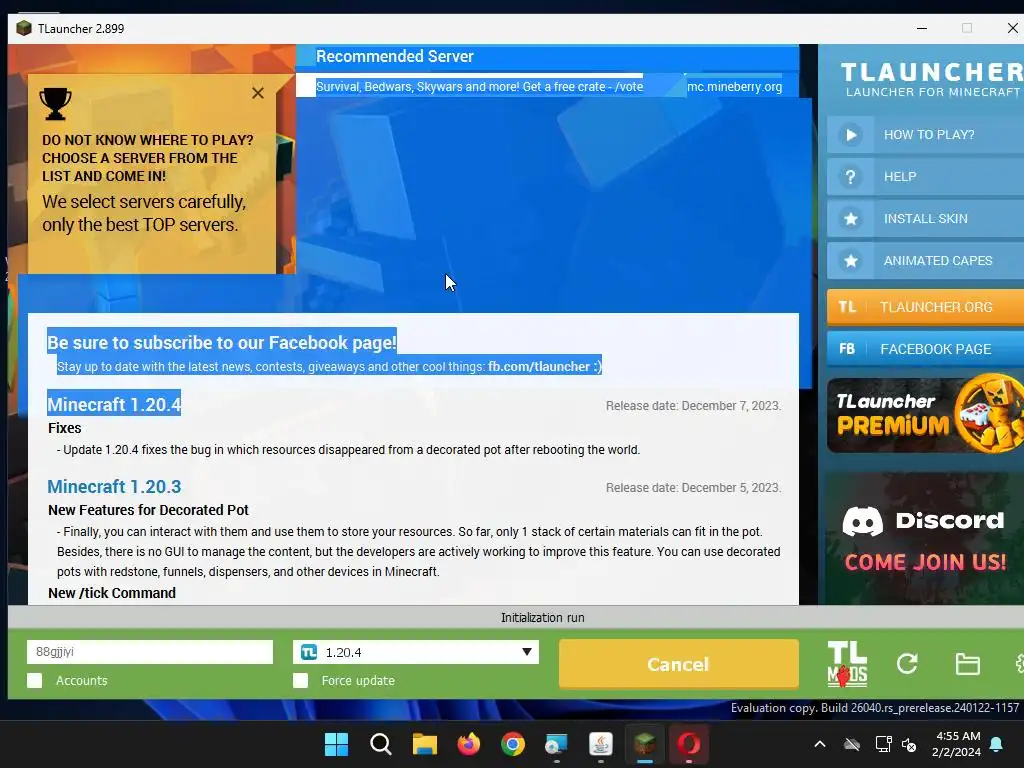Click the trophy icon in tip popup
The width and height of the screenshot is (1024, 768).
point(56,104)
